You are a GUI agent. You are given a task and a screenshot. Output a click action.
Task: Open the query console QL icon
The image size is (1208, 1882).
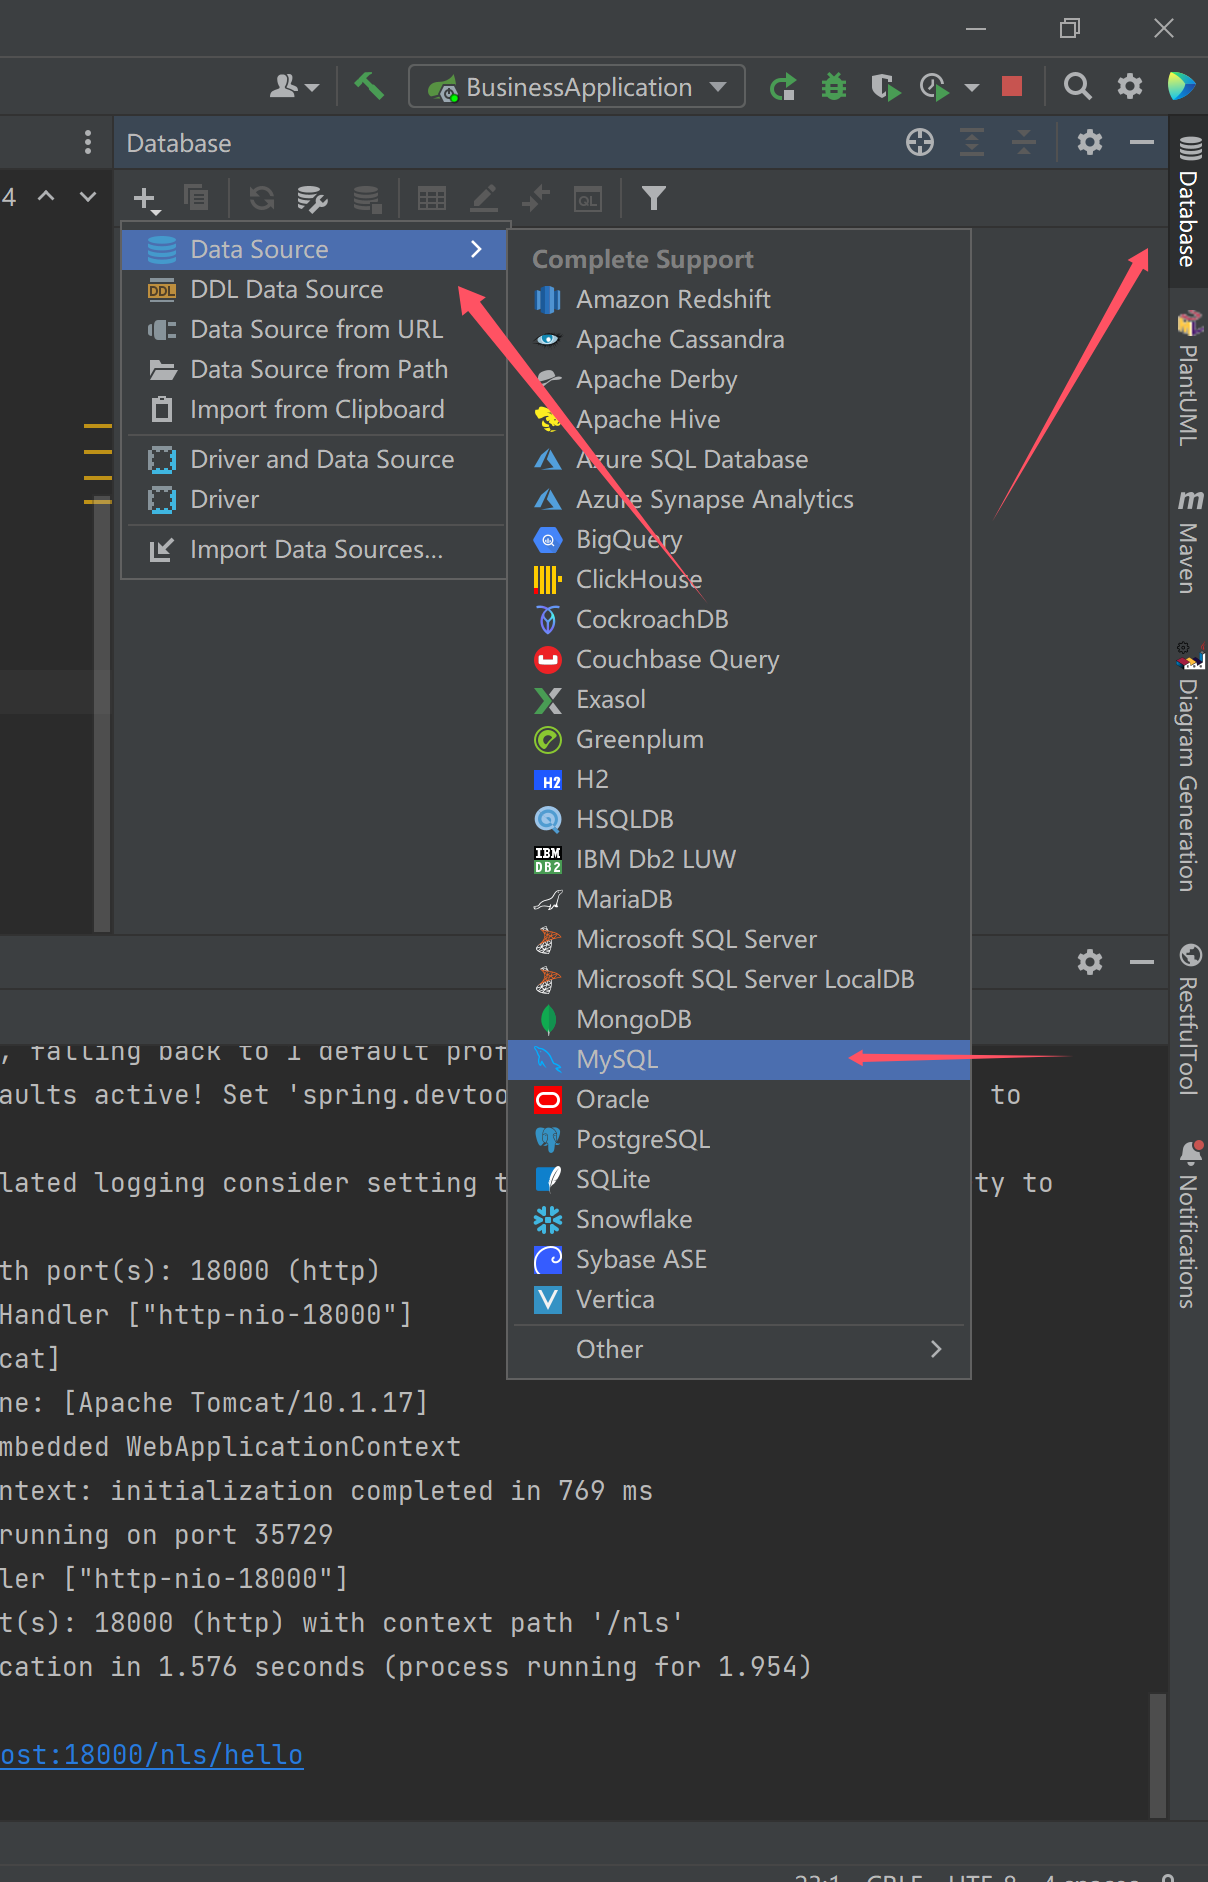[x=588, y=199]
